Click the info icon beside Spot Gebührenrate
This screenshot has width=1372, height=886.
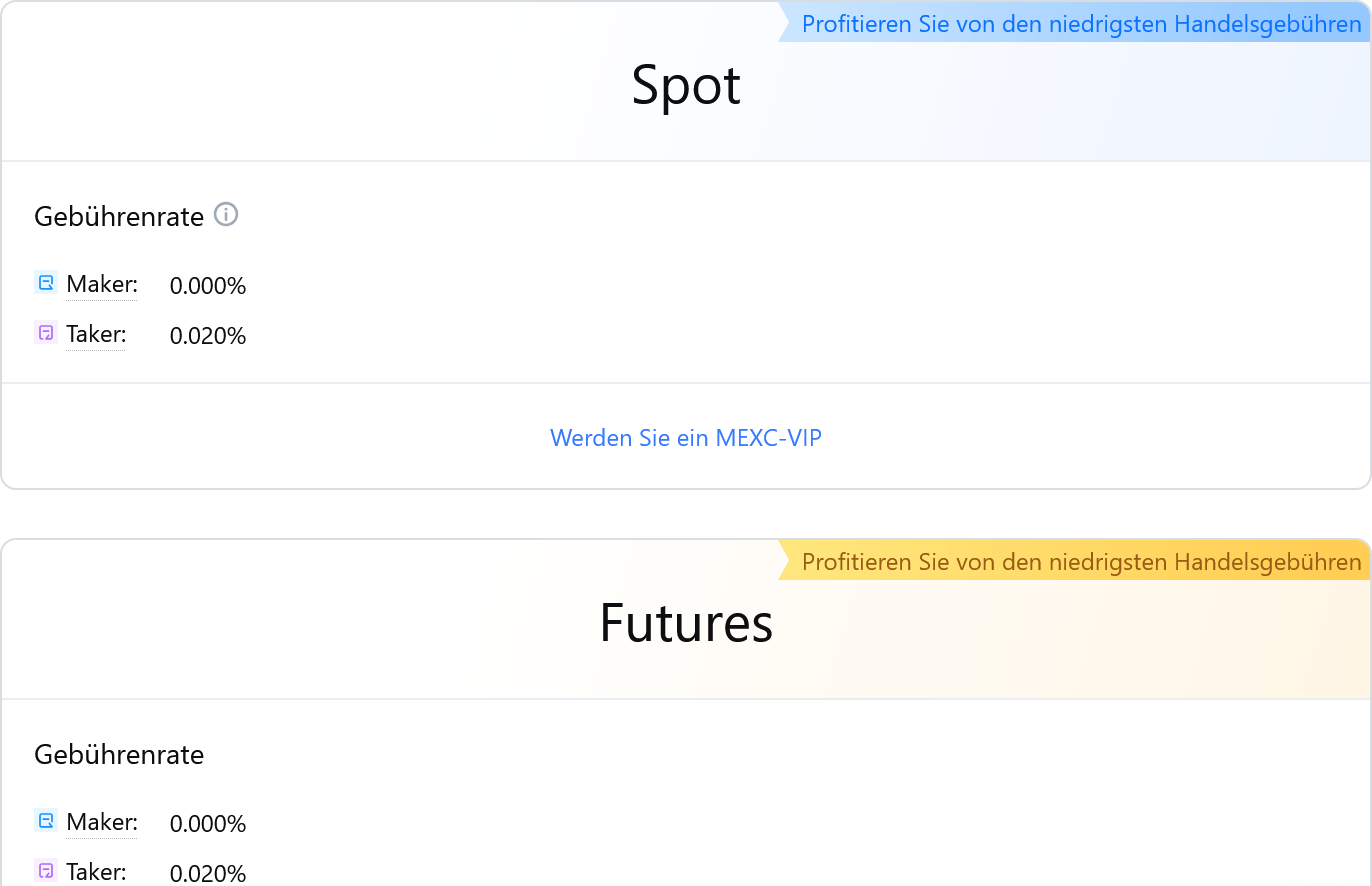(x=227, y=214)
